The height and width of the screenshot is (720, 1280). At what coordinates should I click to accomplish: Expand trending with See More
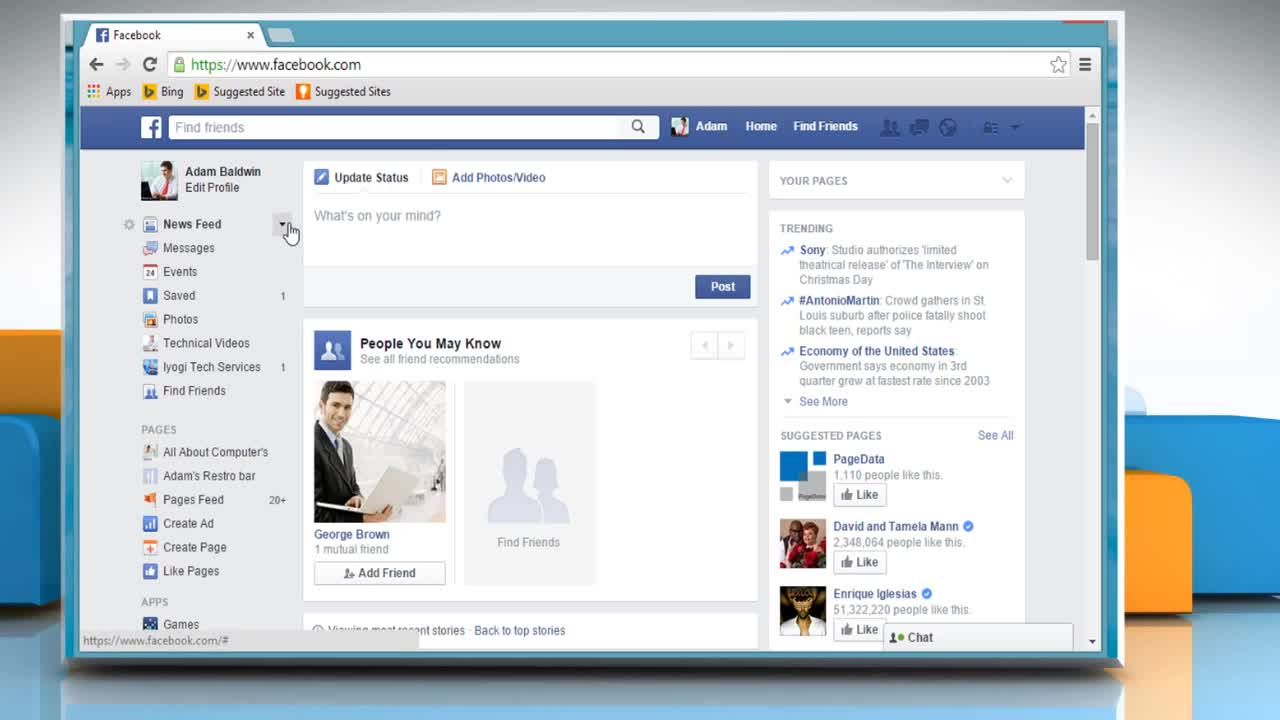(823, 402)
